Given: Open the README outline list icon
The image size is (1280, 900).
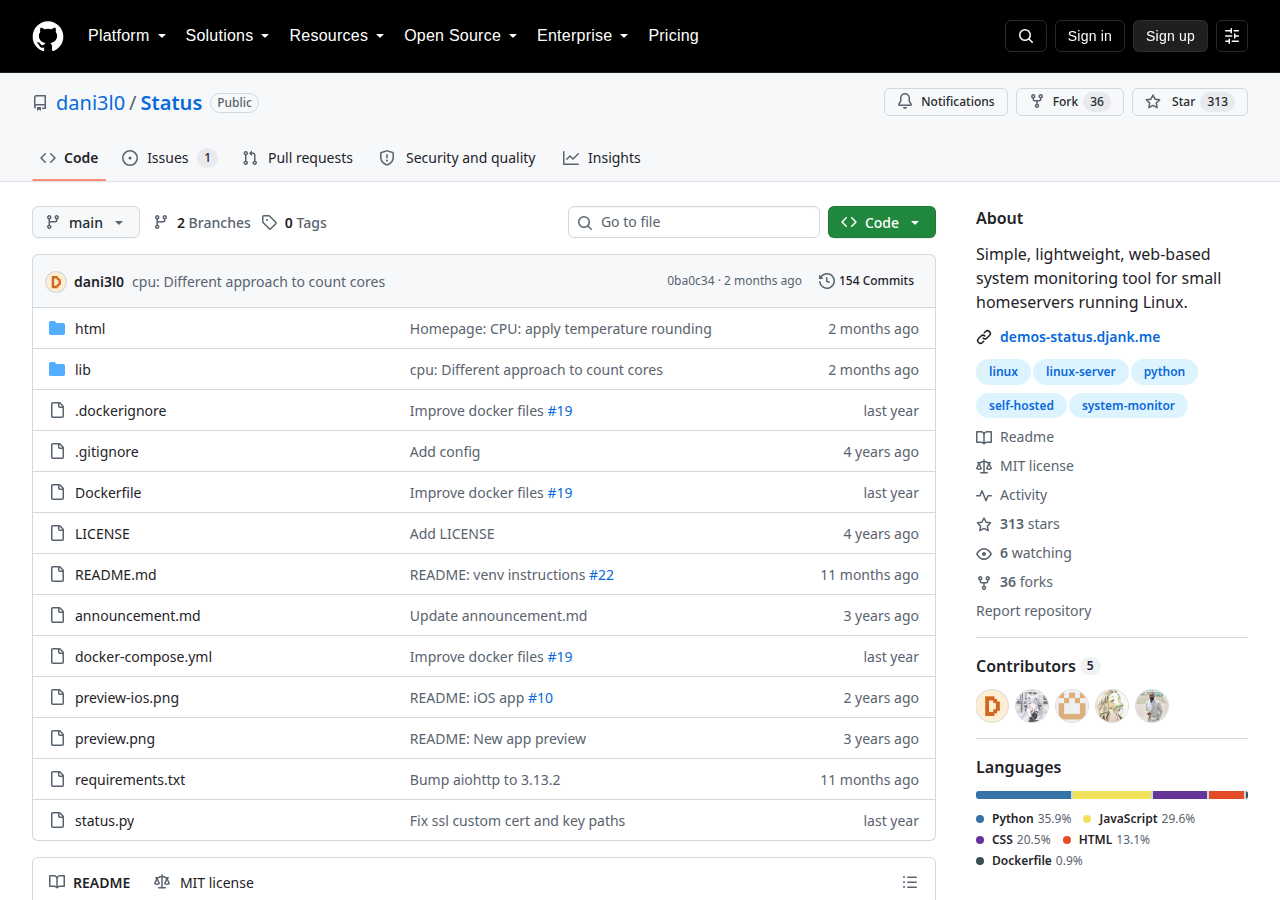Looking at the screenshot, I should [910, 882].
